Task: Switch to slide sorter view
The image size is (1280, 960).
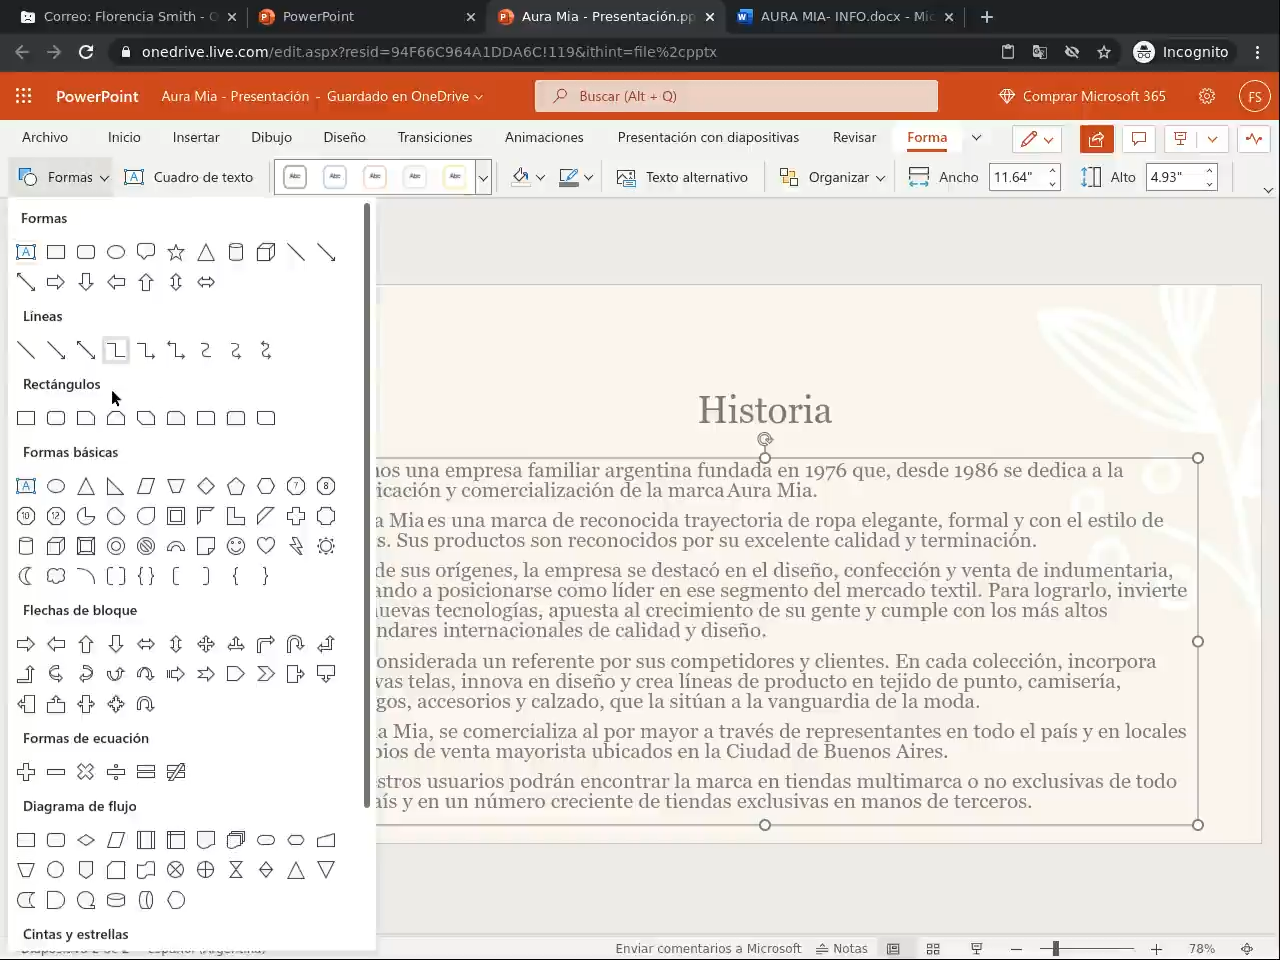Action: [933, 948]
